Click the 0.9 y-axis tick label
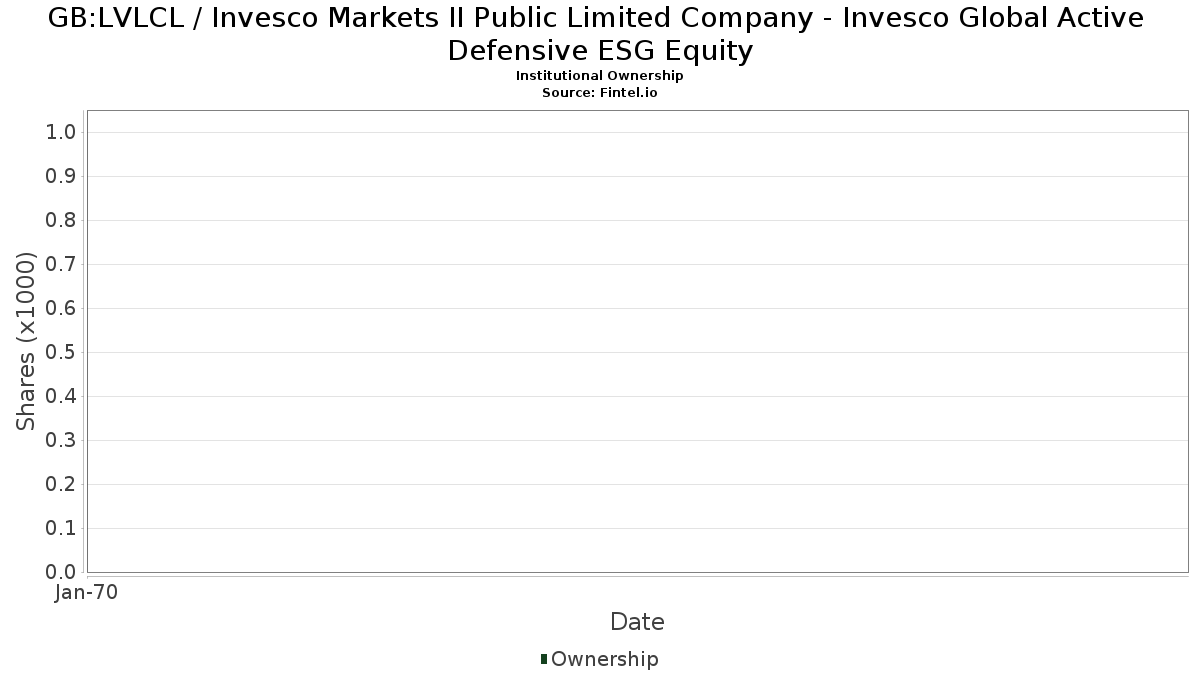The image size is (1200, 675). tap(61, 177)
